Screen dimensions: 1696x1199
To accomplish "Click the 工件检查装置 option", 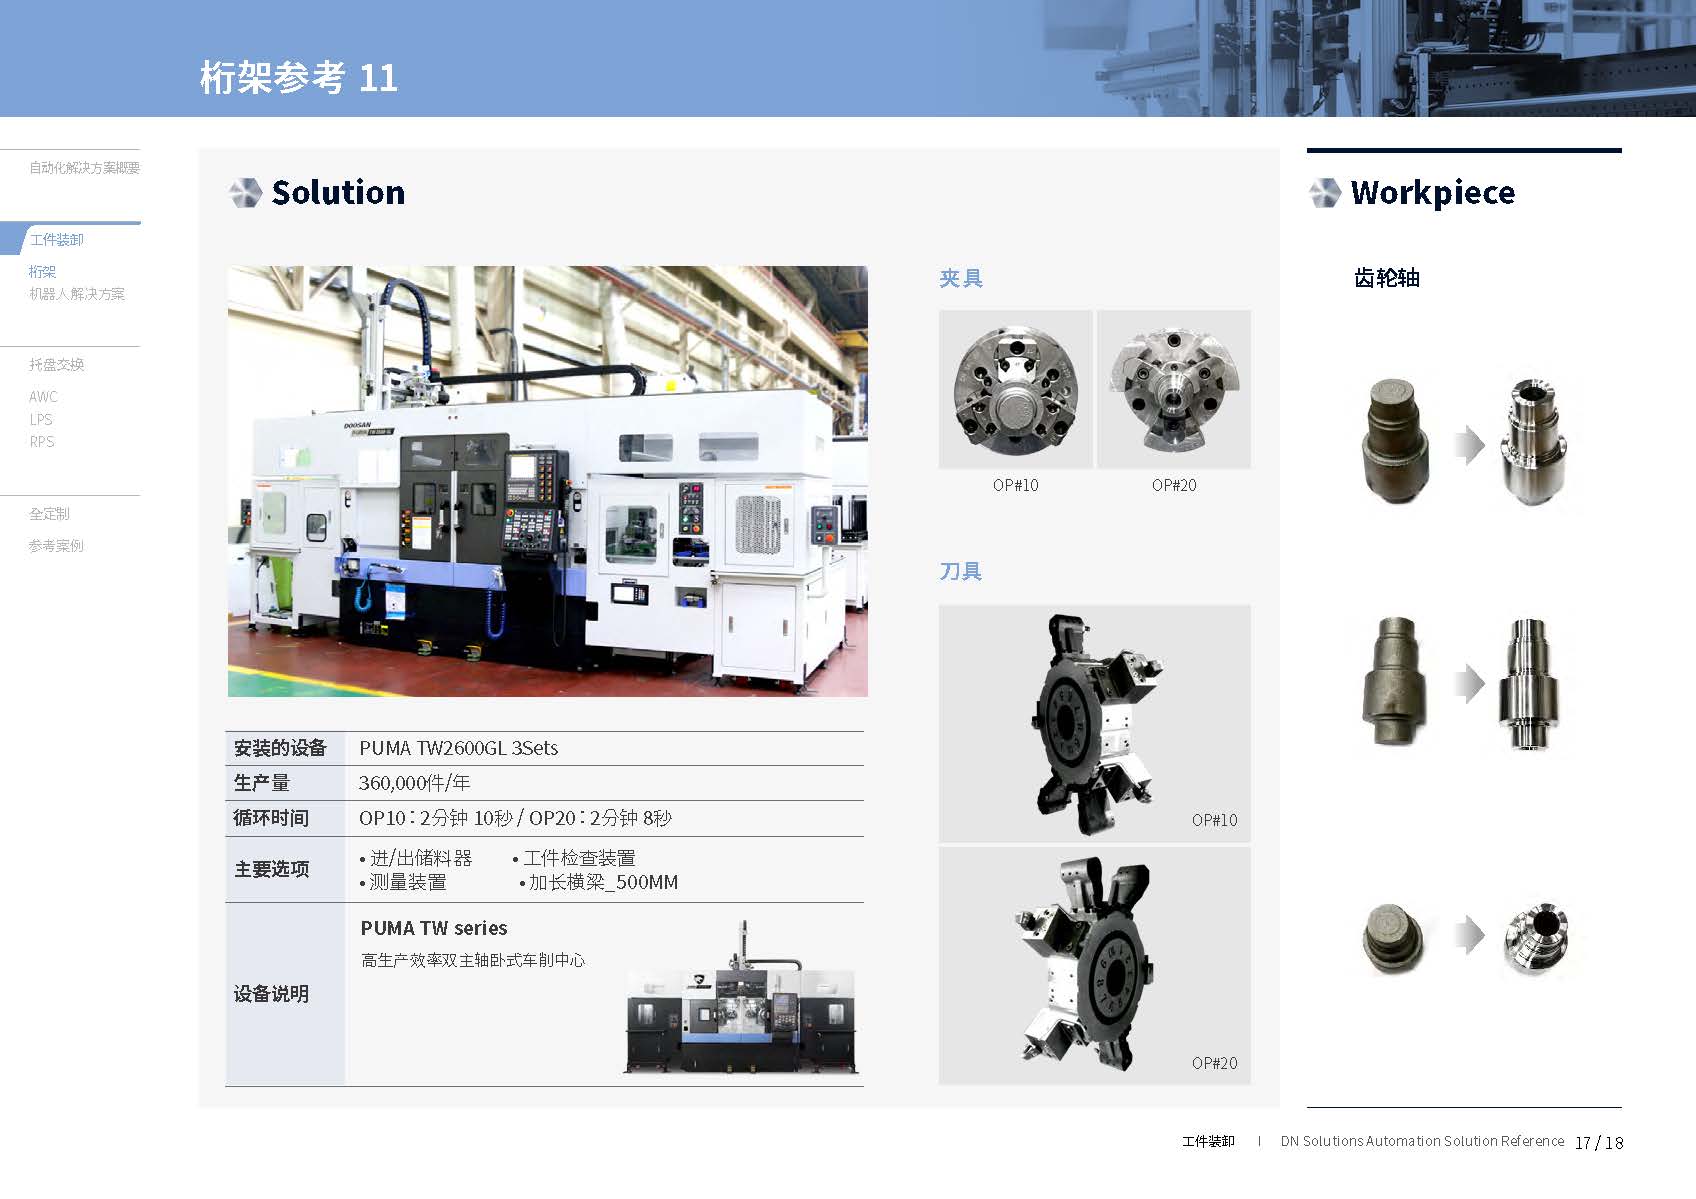I will (574, 858).
